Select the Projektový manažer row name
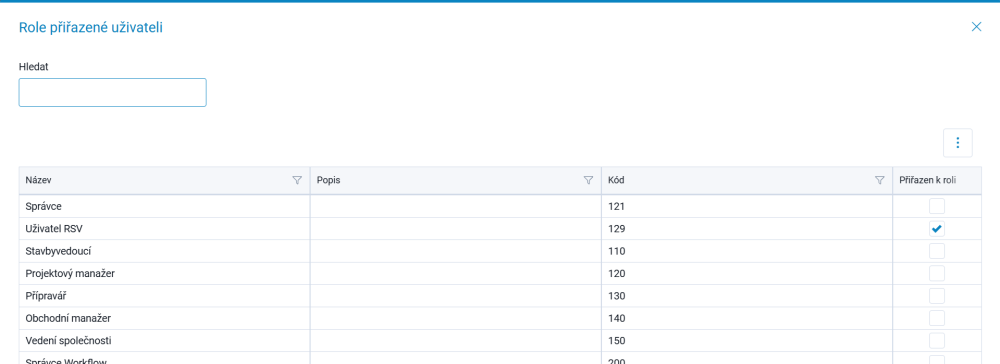The width and height of the screenshot is (1000, 364). (x=70, y=273)
